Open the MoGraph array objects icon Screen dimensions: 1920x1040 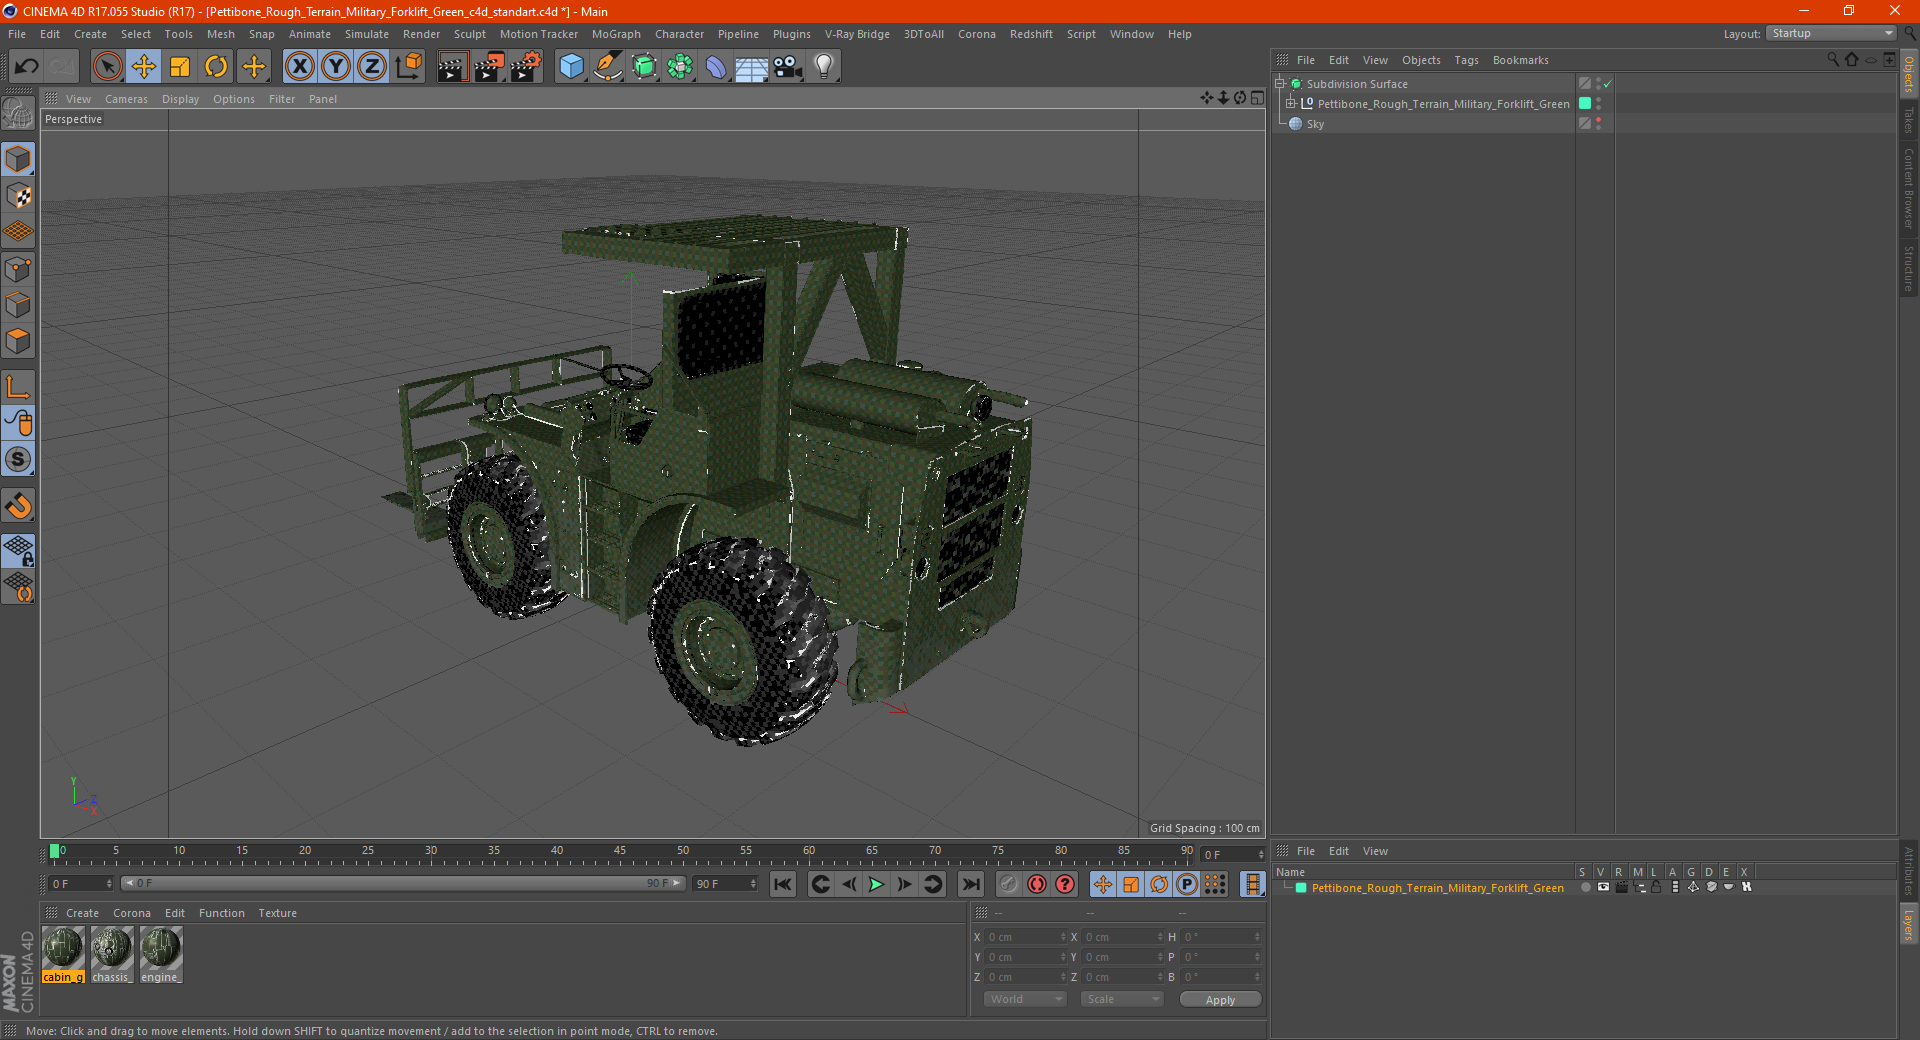coord(681,67)
